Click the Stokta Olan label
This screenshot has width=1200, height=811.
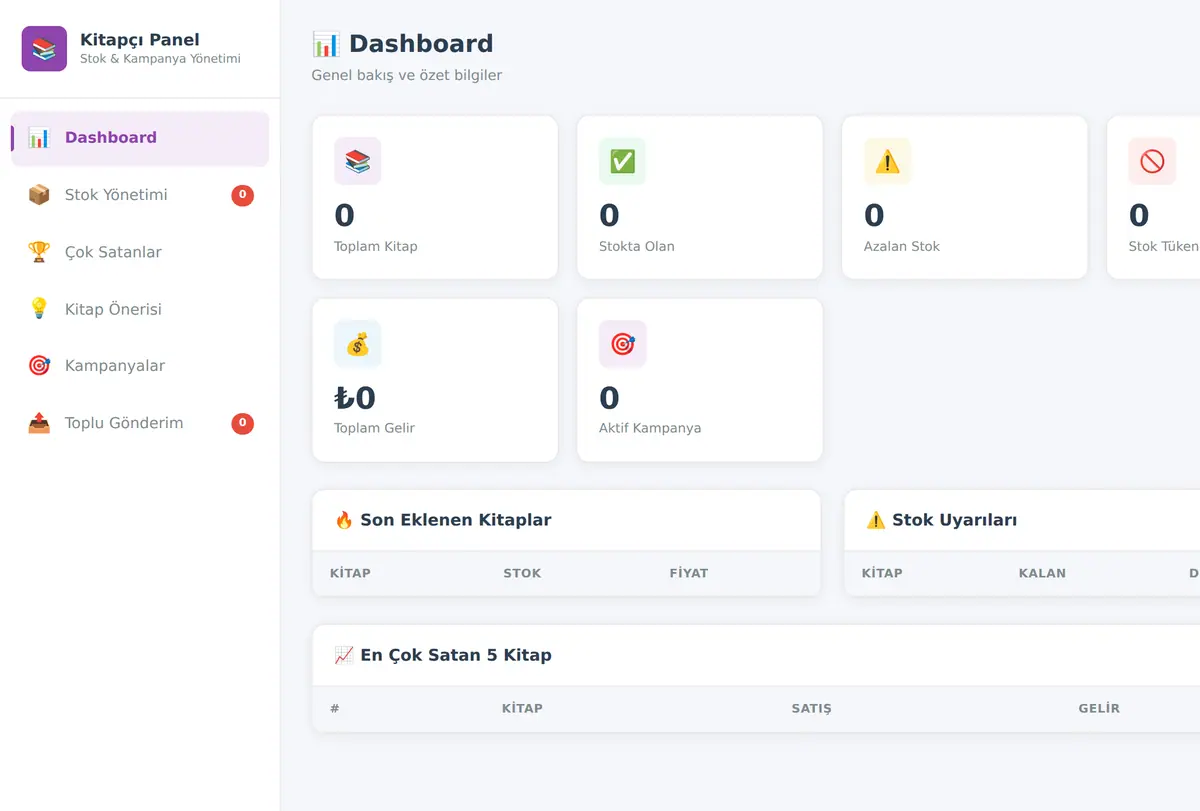click(637, 246)
